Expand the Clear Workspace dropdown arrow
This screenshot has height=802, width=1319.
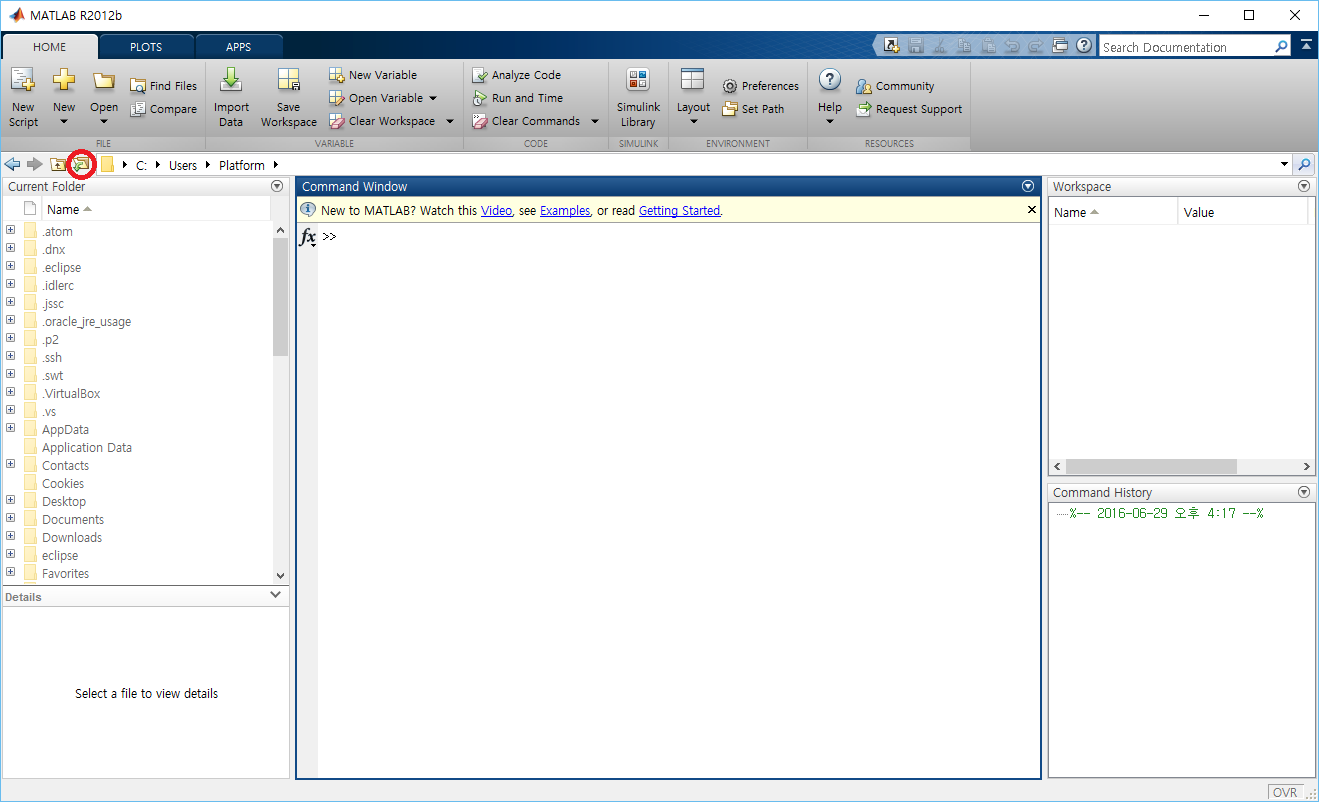(449, 121)
